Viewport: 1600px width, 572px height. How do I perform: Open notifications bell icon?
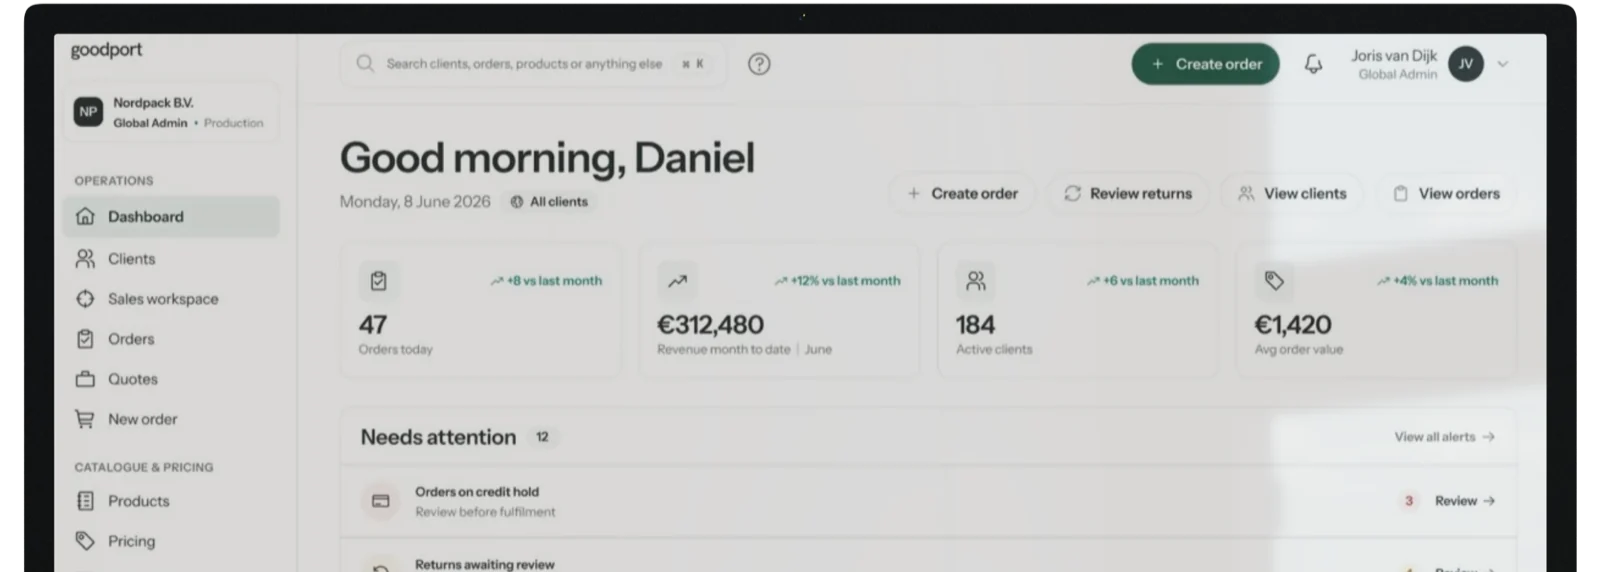click(x=1313, y=64)
